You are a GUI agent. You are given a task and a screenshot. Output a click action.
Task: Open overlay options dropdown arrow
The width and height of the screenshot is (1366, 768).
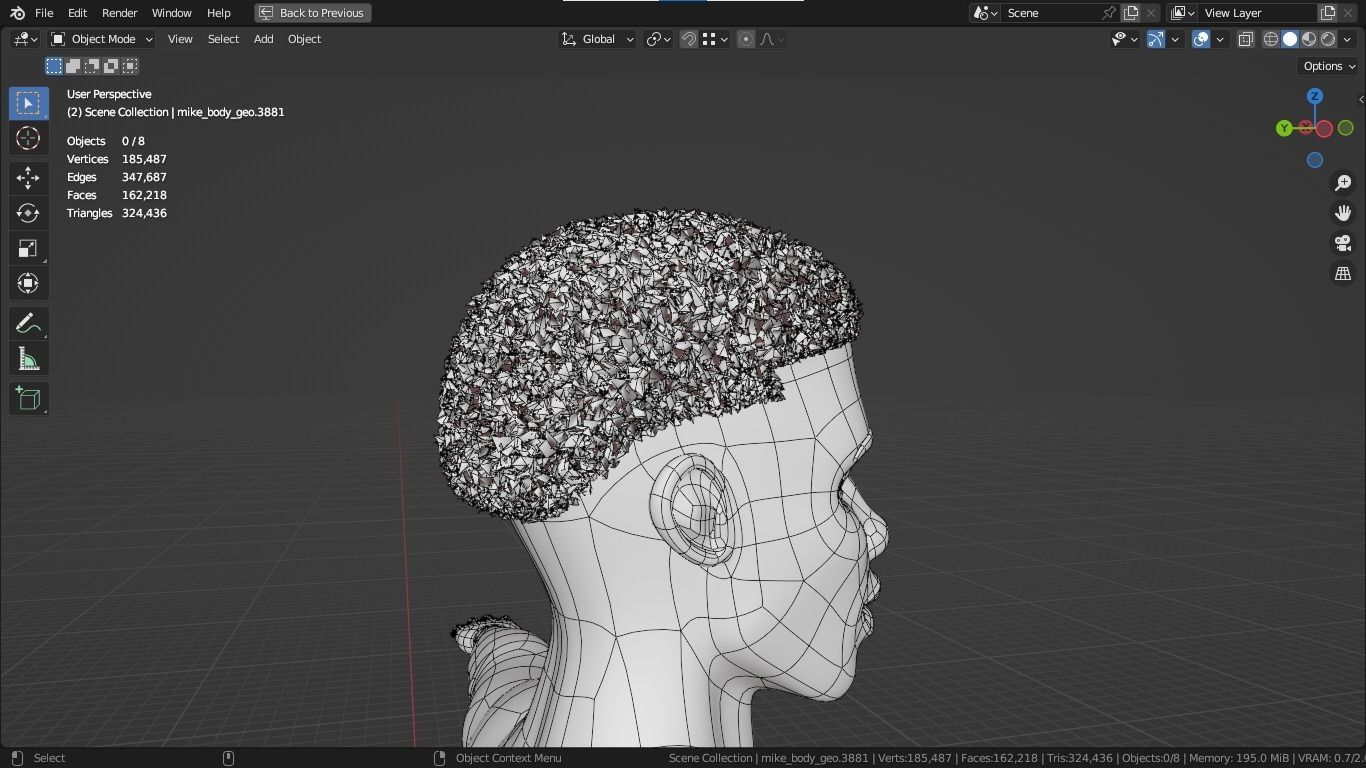pos(1220,39)
